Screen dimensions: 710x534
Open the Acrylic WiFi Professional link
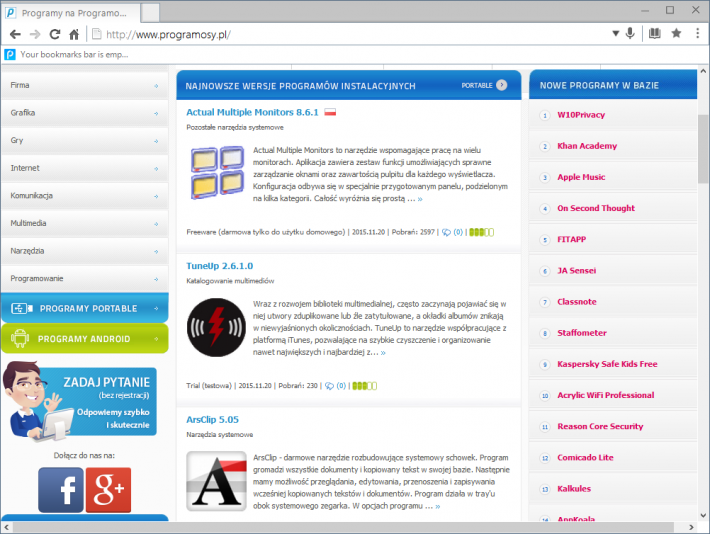pyautogui.click(x=605, y=395)
